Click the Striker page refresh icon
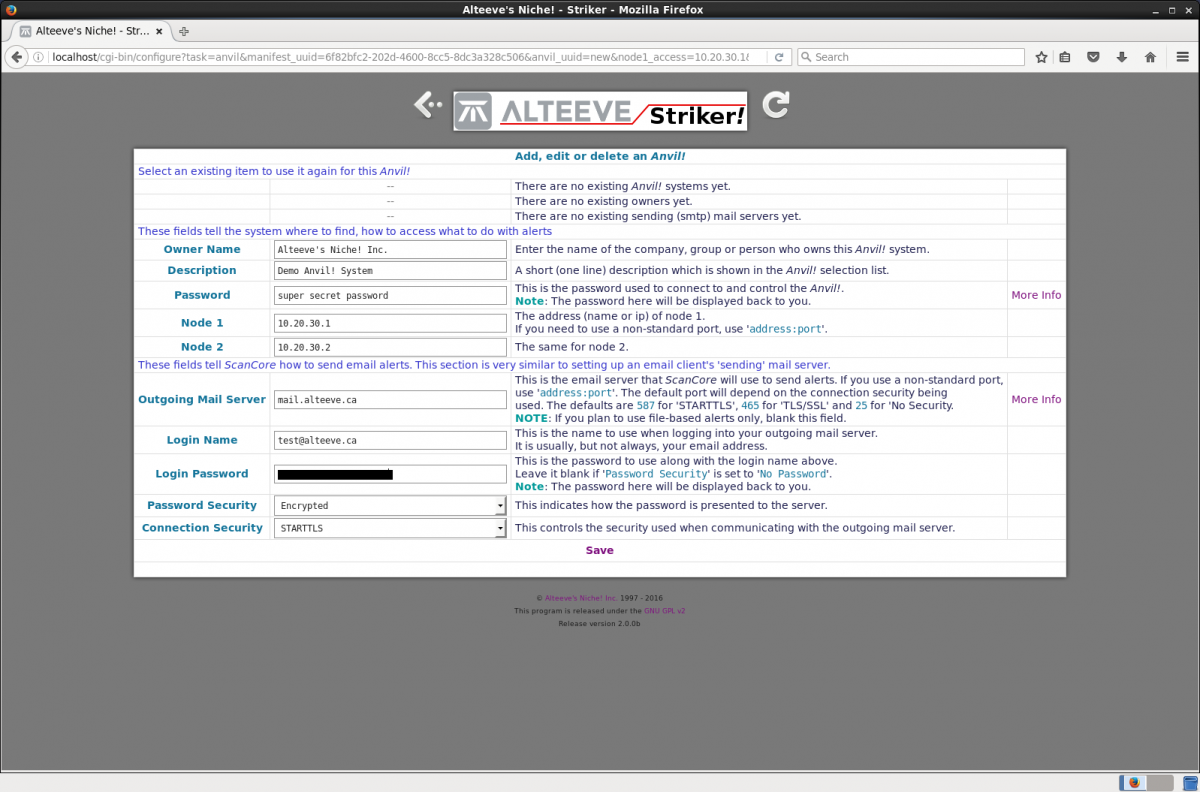The width and height of the screenshot is (1200, 792). pos(775,105)
